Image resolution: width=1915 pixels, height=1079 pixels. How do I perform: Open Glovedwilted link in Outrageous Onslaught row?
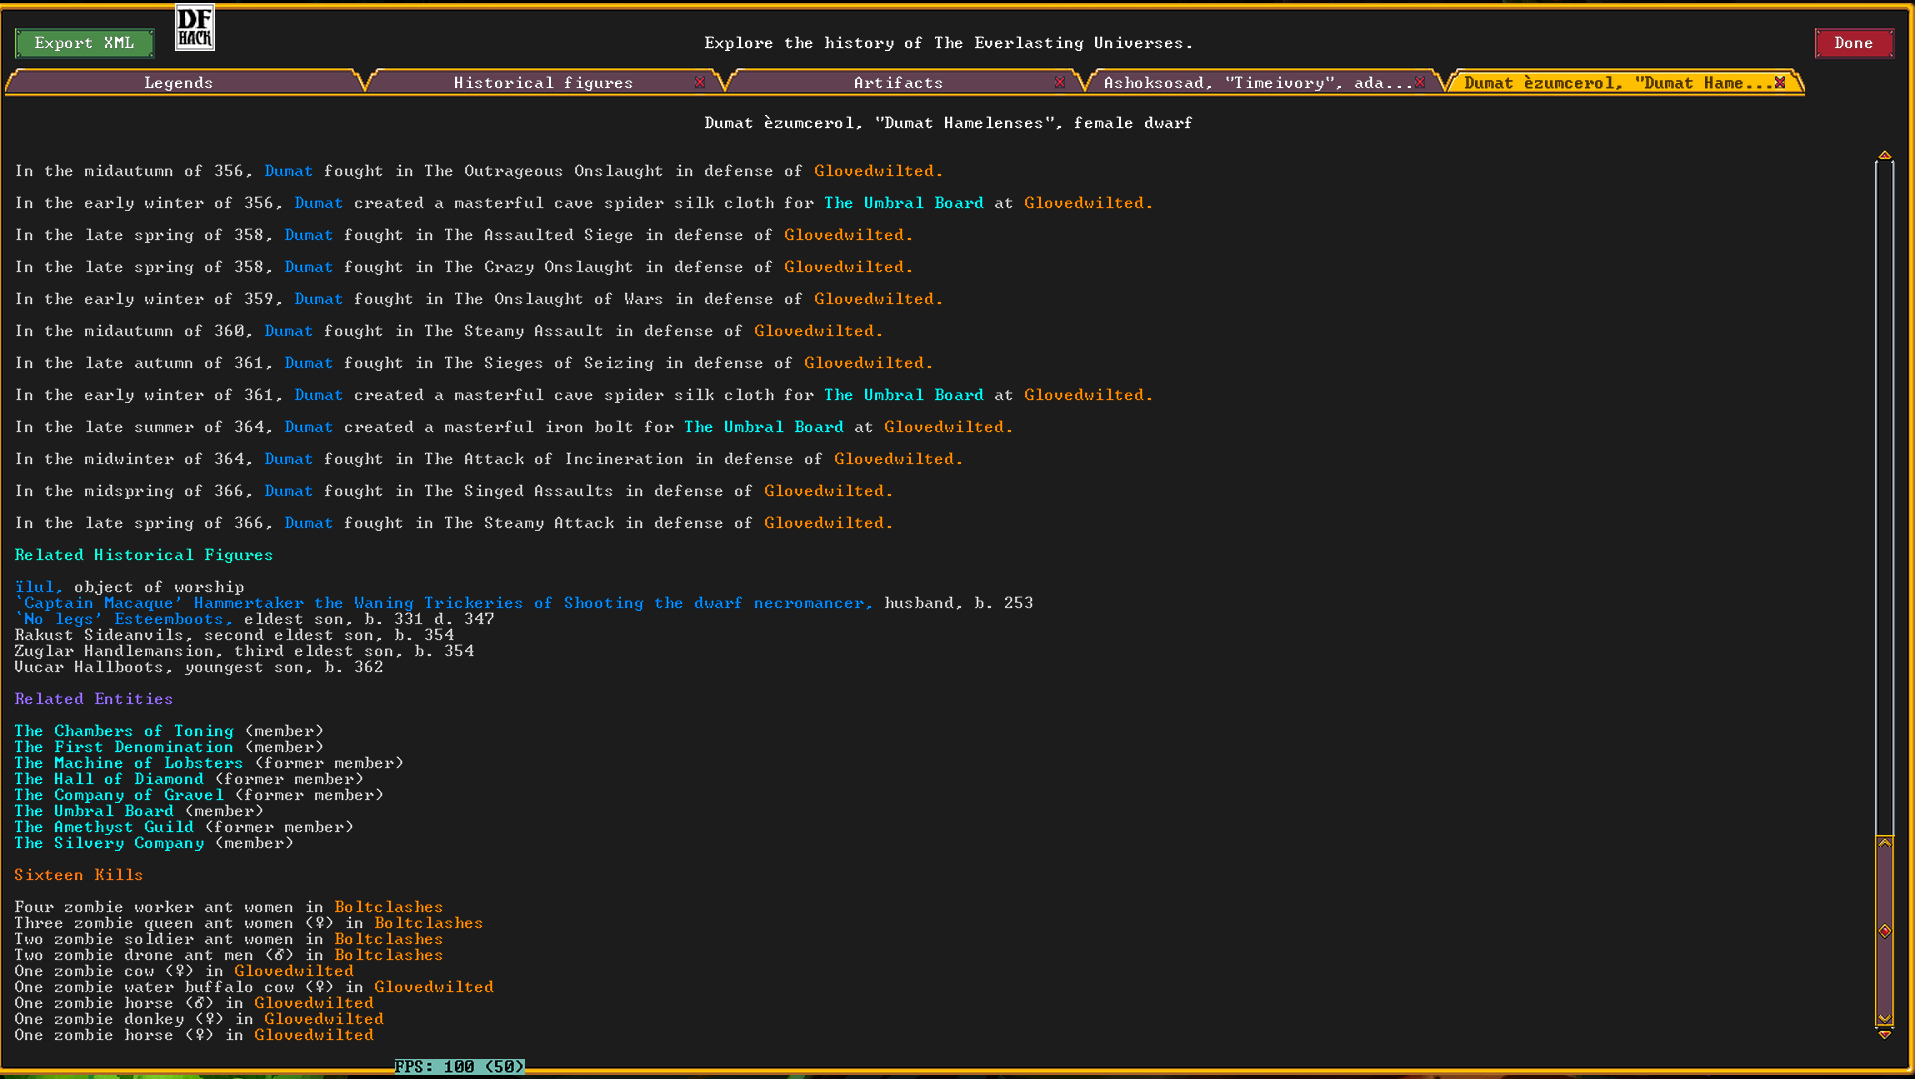pos(878,171)
